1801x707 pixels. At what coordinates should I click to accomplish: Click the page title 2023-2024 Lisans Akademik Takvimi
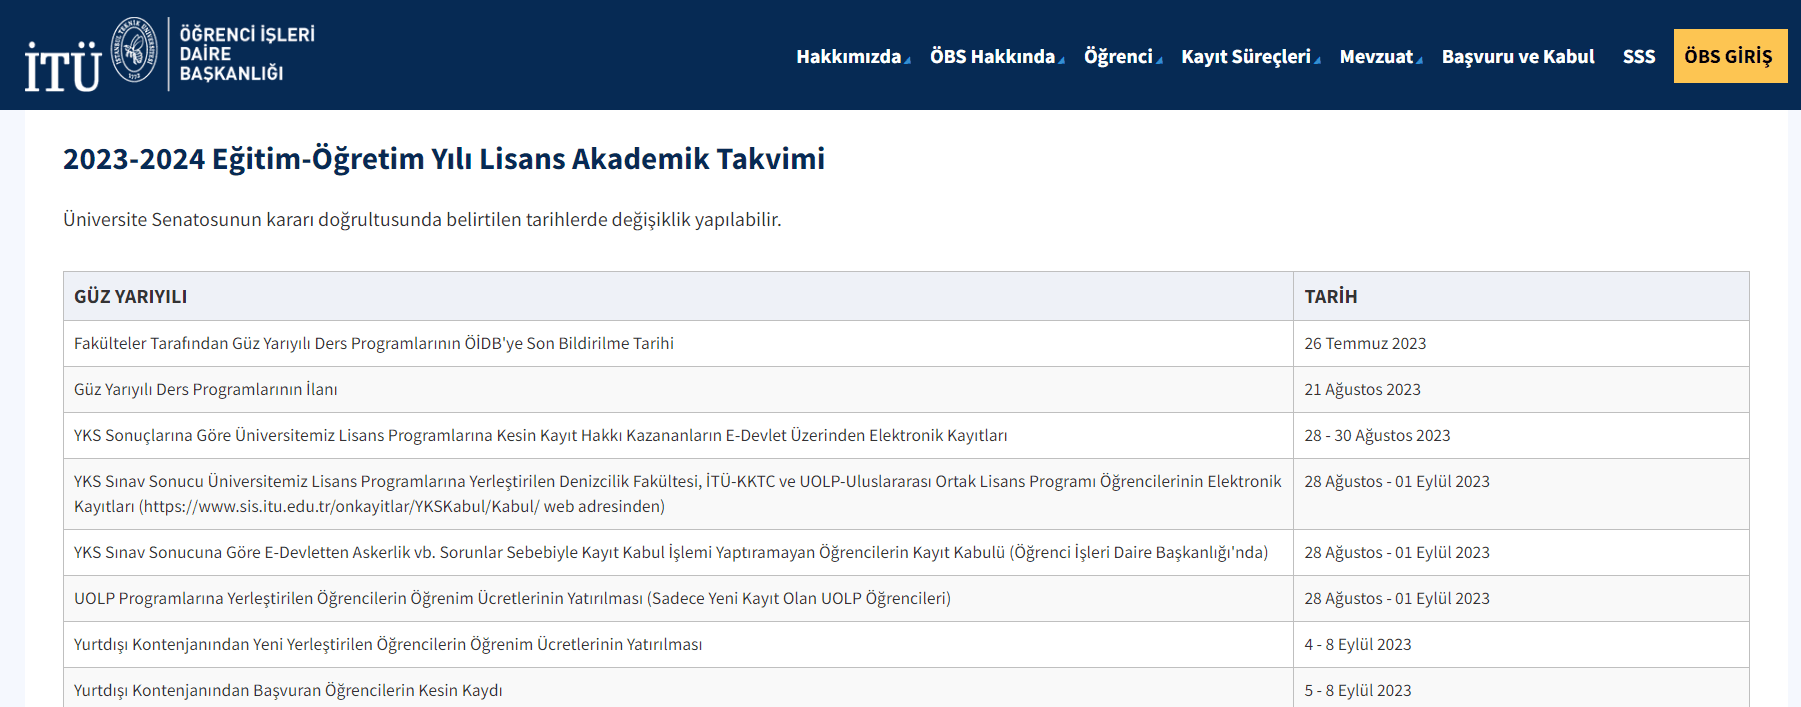pyautogui.click(x=444, y=159)
